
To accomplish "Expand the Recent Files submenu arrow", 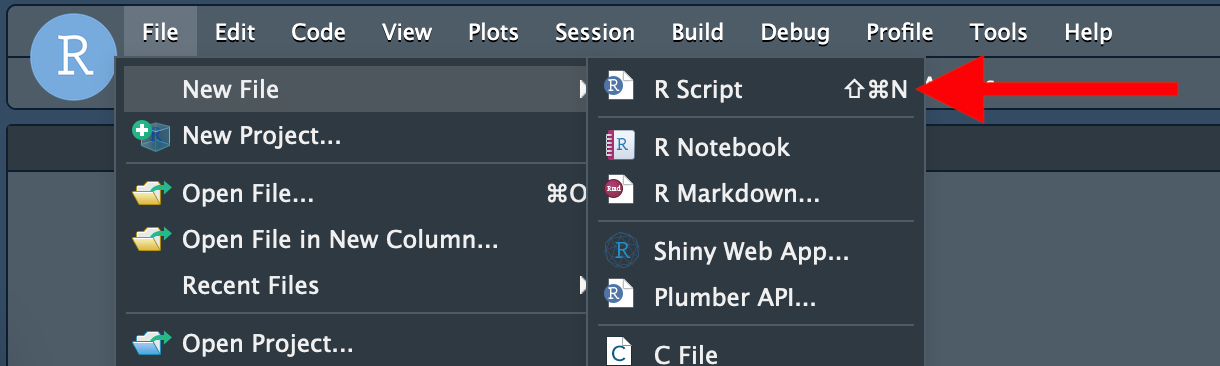I will click(x=582, y=285).
